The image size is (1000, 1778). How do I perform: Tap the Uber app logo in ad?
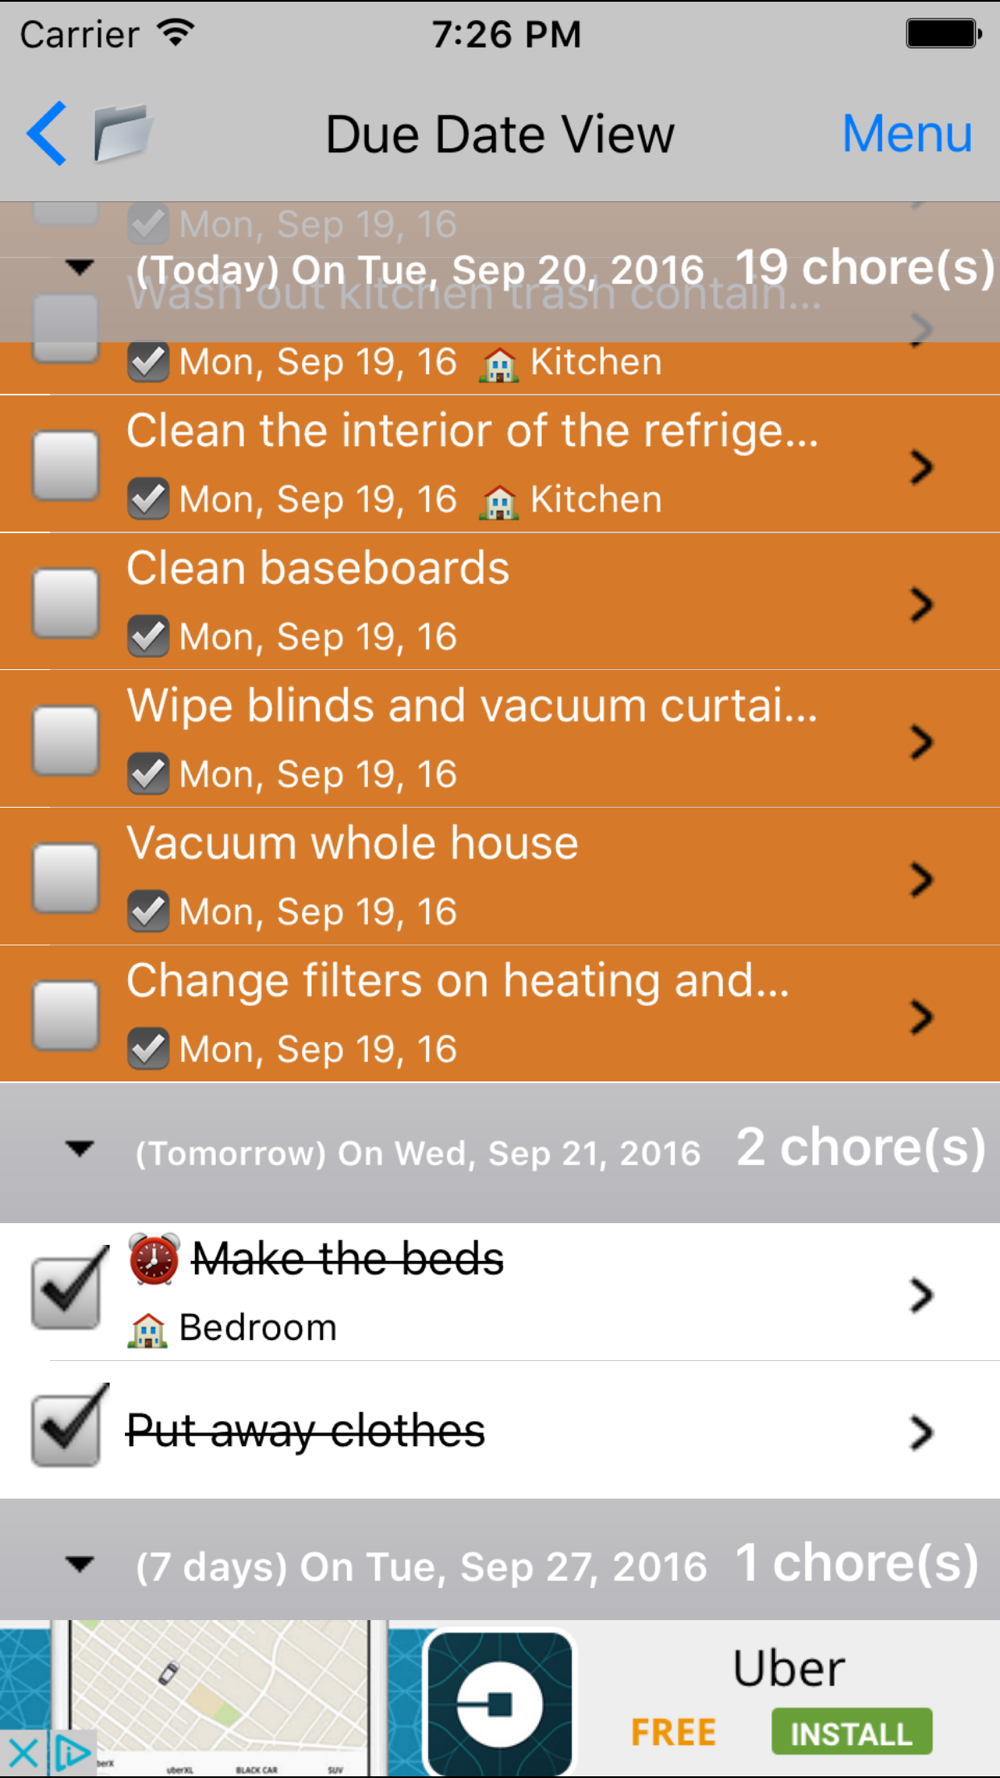point(499,1702)
